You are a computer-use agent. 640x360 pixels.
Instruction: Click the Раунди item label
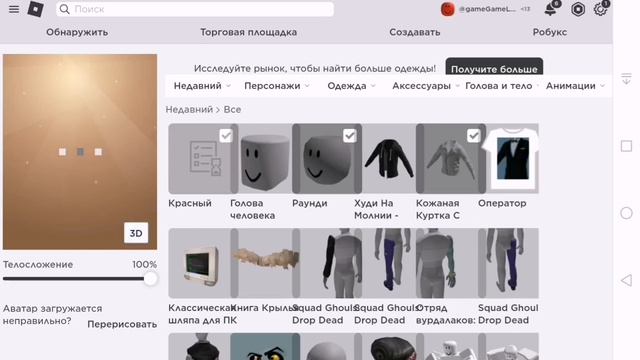pos(310,203)
